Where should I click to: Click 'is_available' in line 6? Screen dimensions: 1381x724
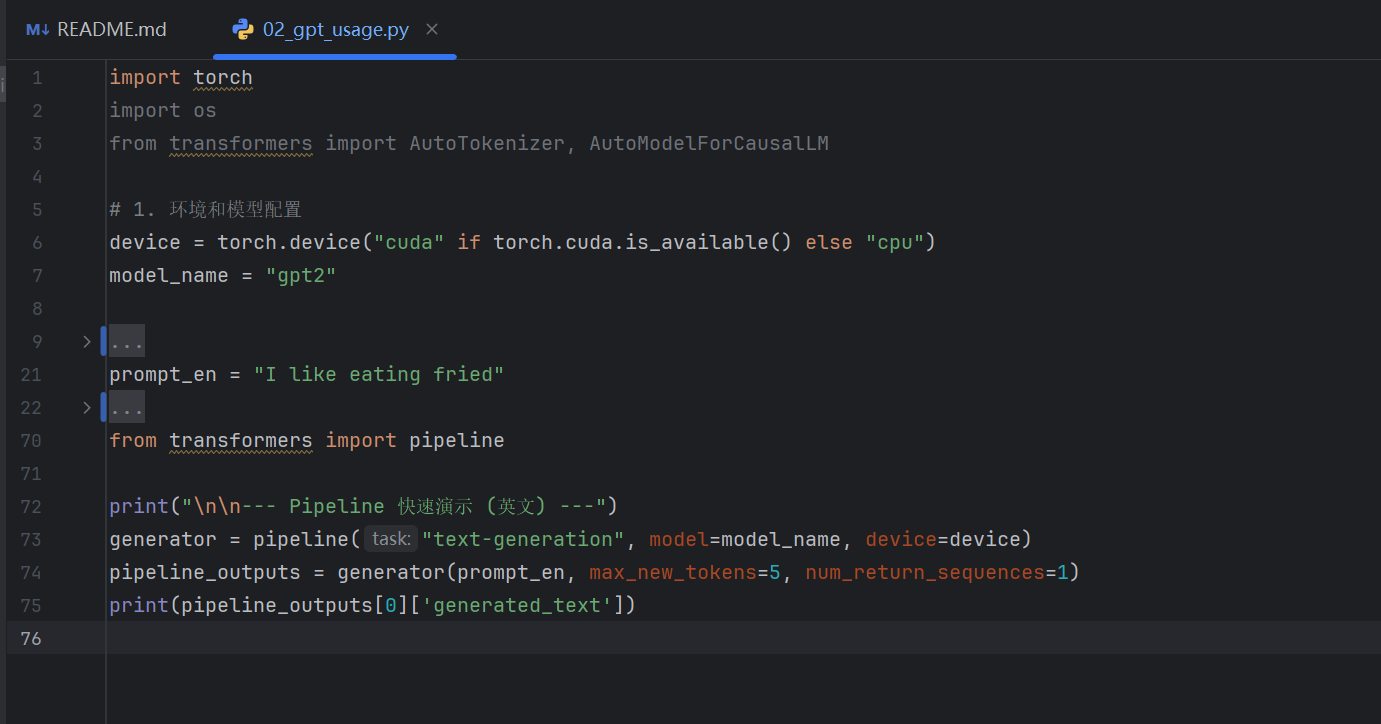[697, 242]
